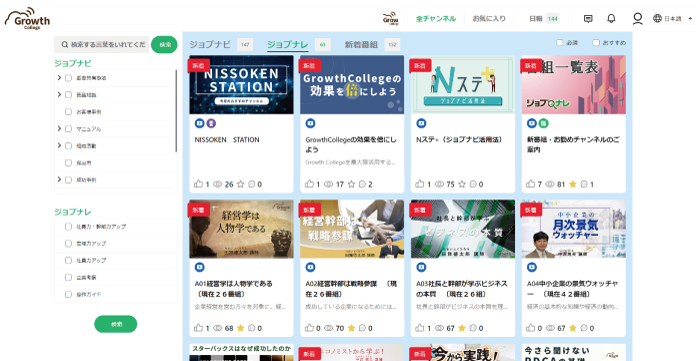Viewport: 700px width, 361px height.
Task: Check the おすすめ filter checkbox
Action: pos(596,42)
